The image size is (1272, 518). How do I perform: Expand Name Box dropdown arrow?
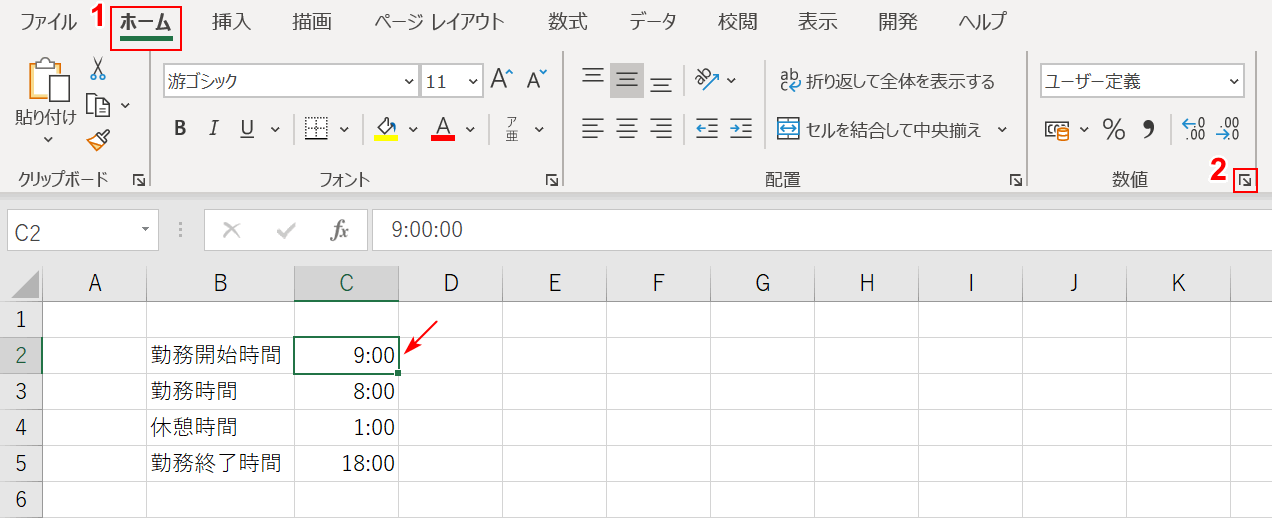(x=146, y=231)
